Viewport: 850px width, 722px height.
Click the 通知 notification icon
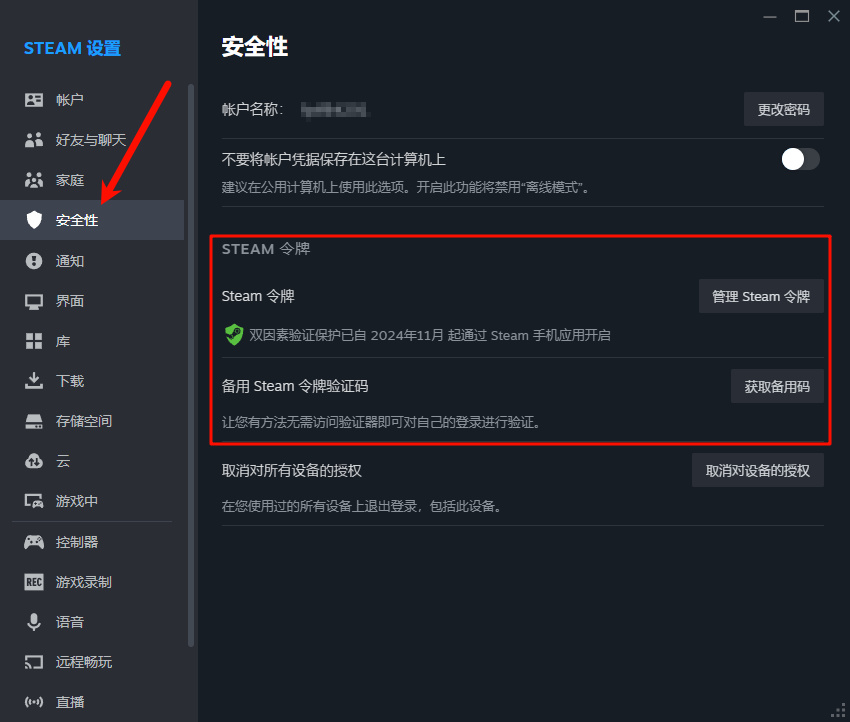(x=34, y=261)
